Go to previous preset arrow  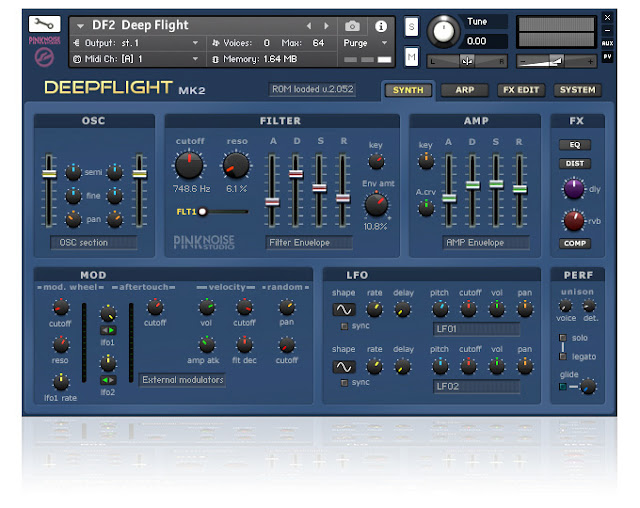pos(309,26)
